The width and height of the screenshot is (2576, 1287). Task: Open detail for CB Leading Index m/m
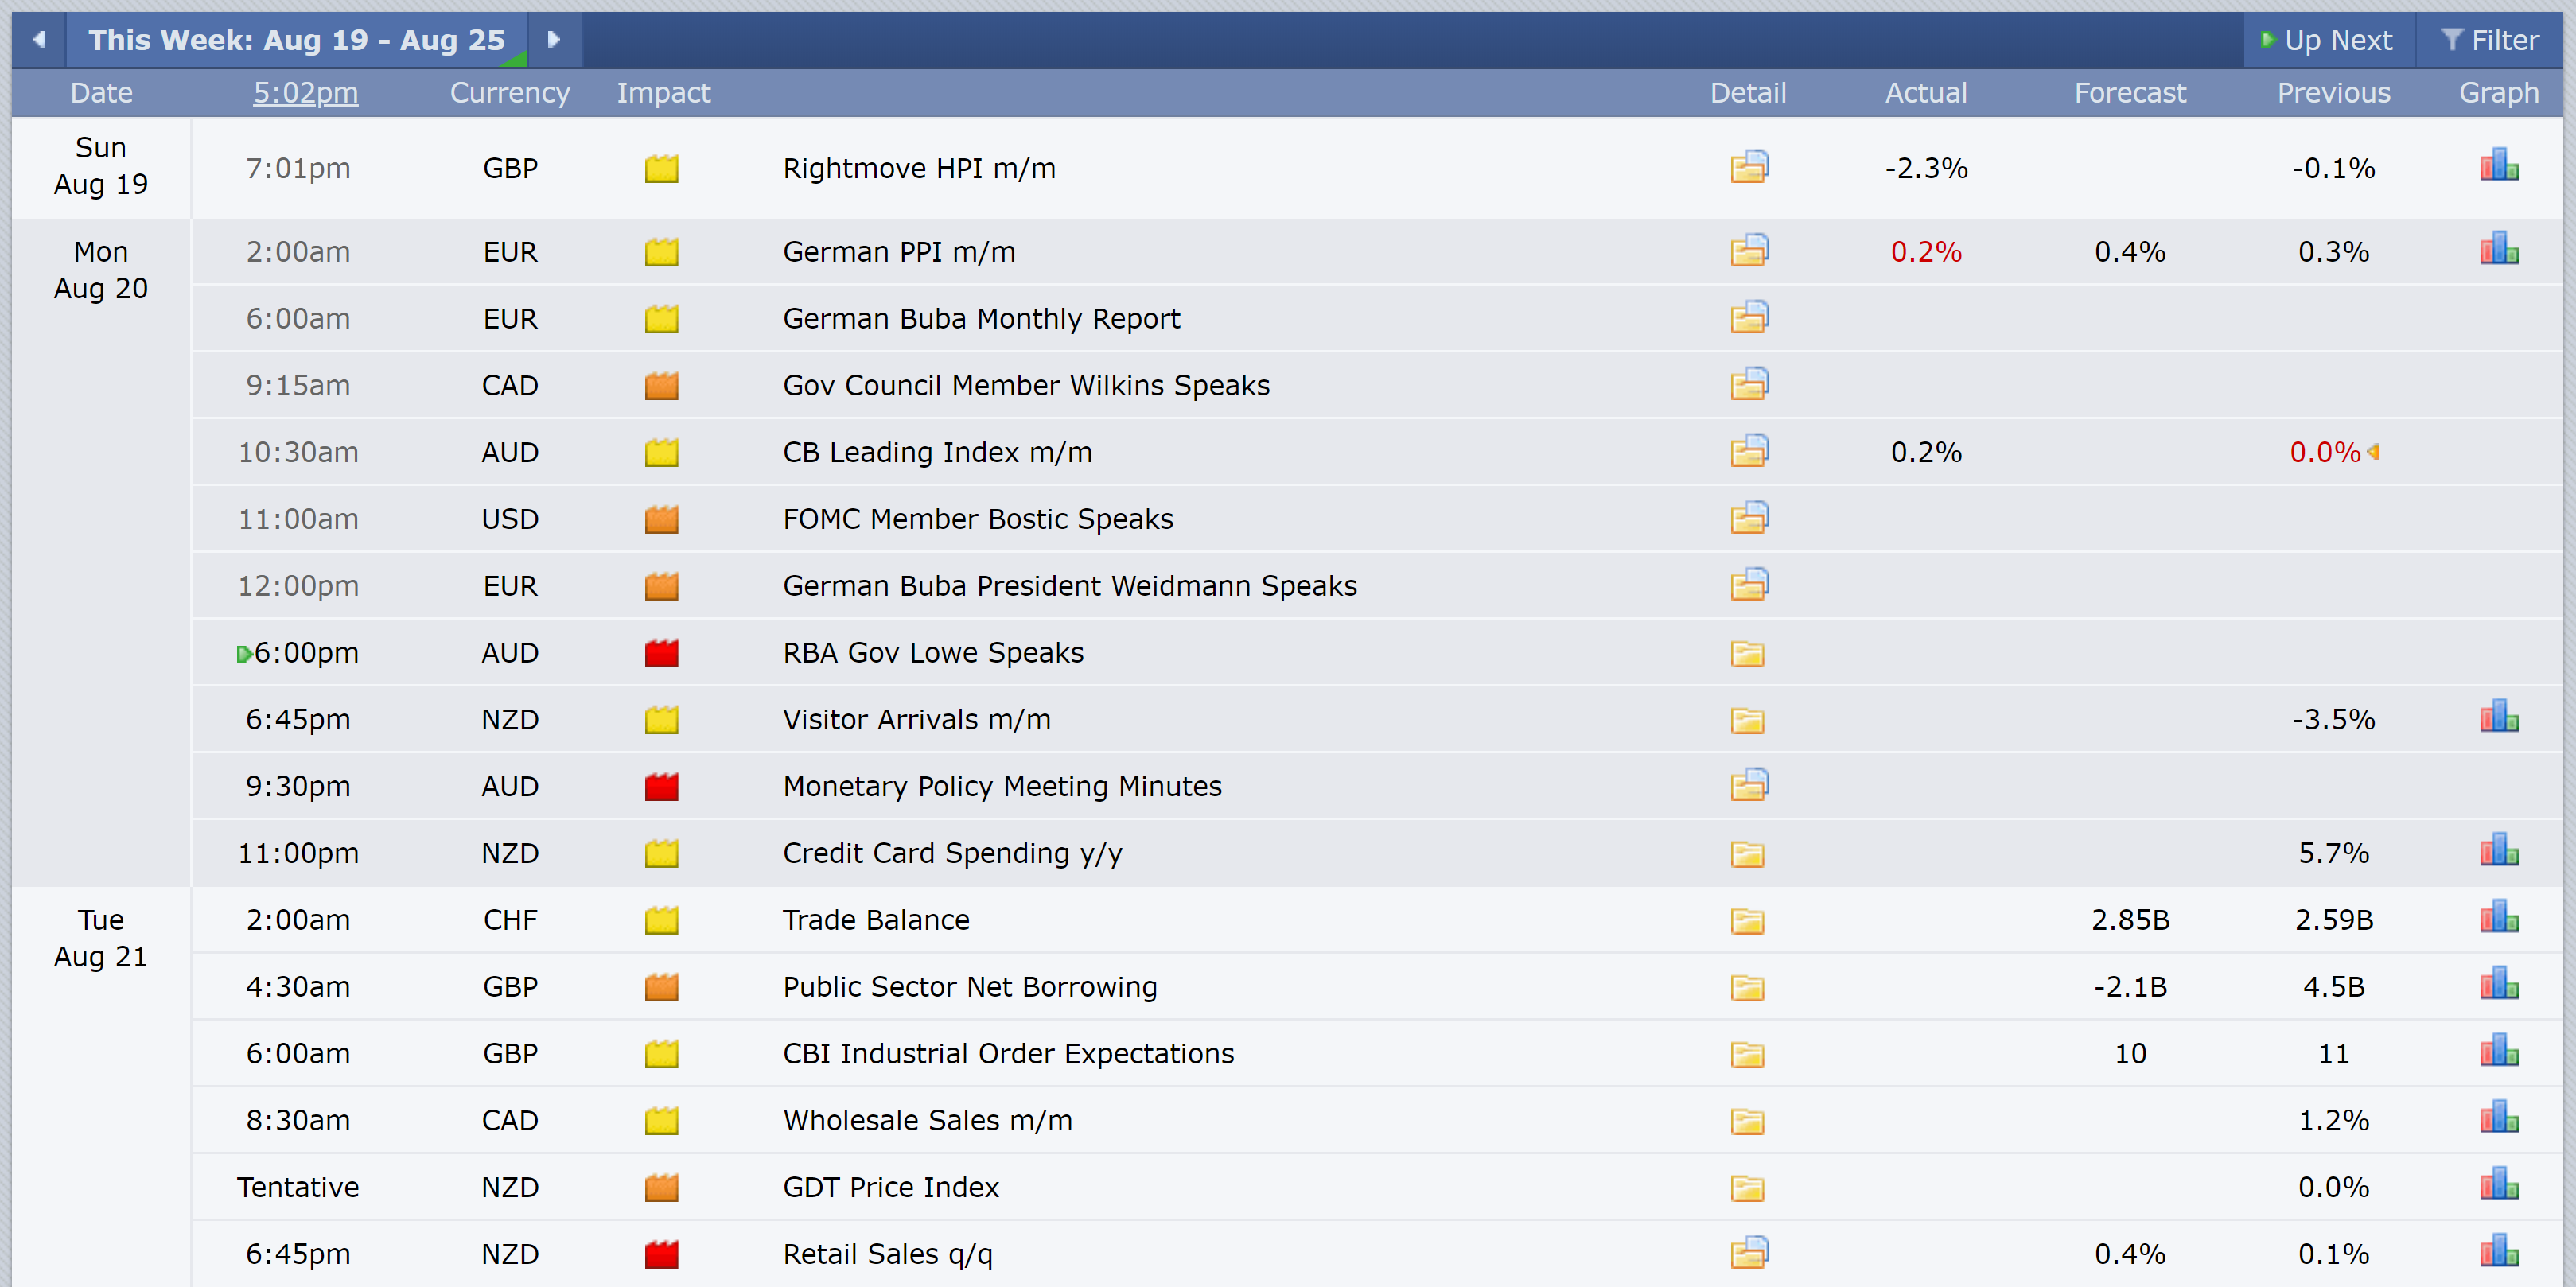coord(1749,452)
